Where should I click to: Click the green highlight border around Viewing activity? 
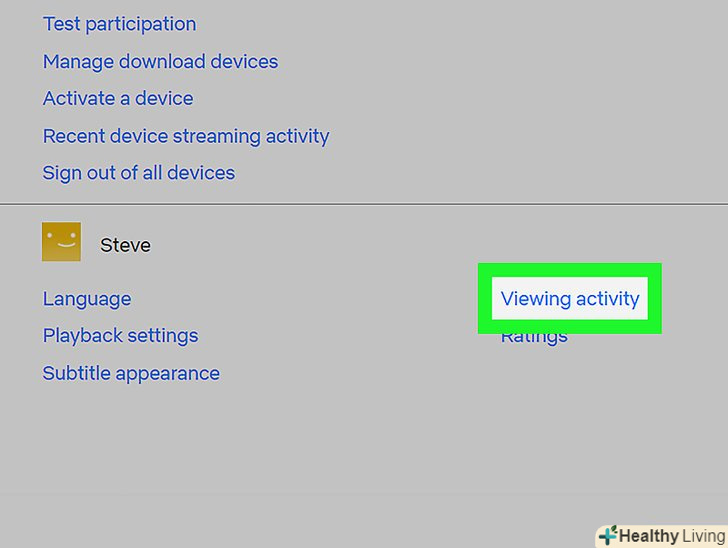pos(486,298)
